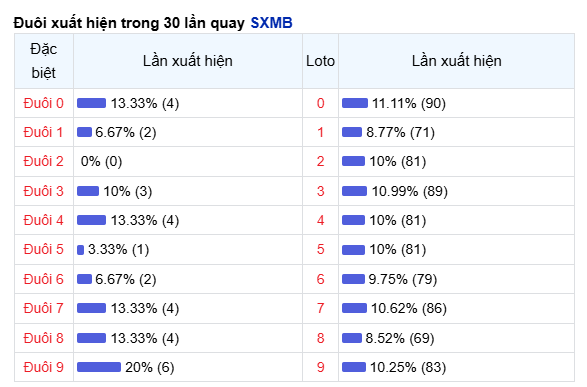Click the Loto column header

coord(320,61)
